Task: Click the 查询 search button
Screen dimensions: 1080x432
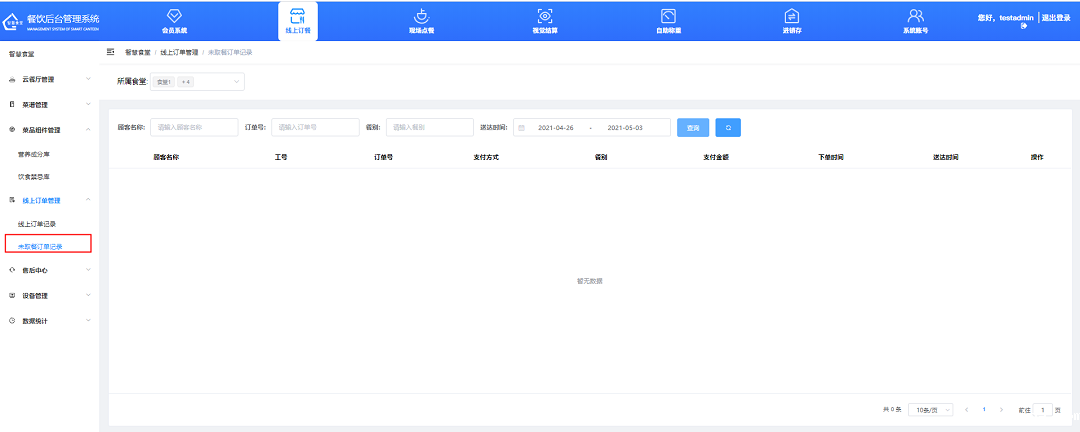Action: pyautogui.click(x=693, y=128)
